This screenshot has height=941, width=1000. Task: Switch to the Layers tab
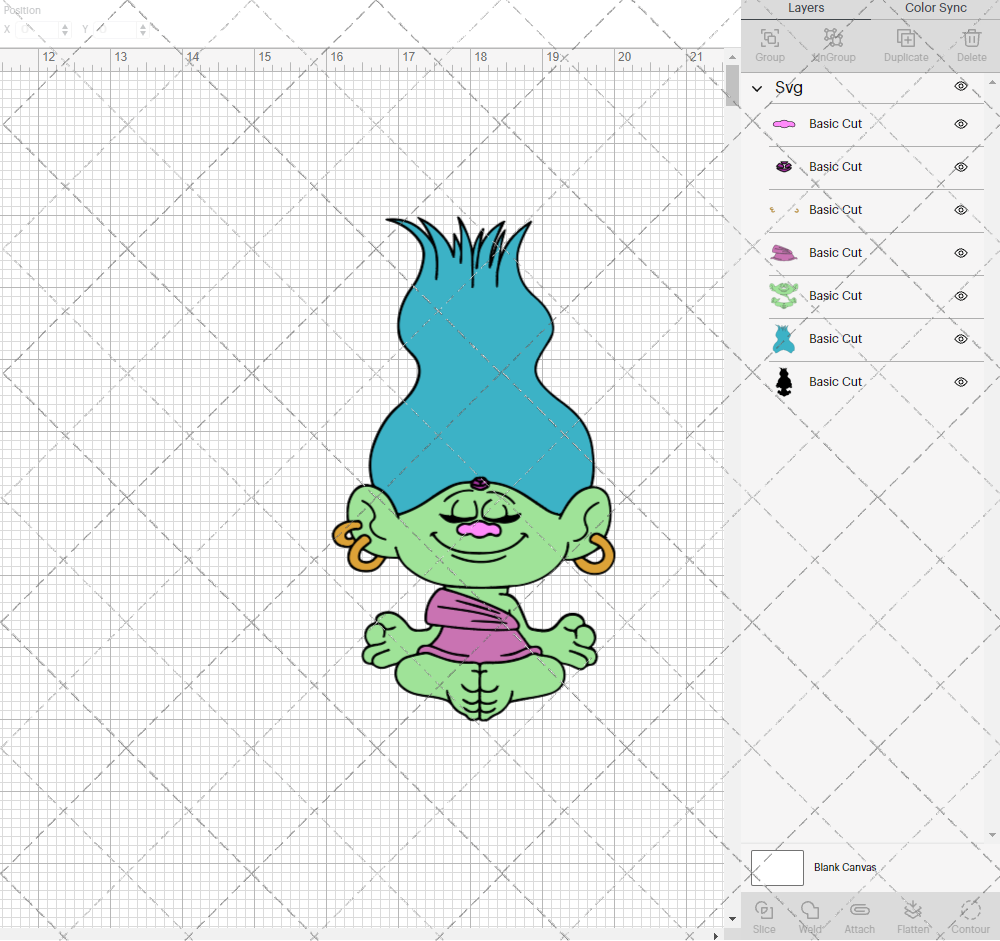pos(805,8)
